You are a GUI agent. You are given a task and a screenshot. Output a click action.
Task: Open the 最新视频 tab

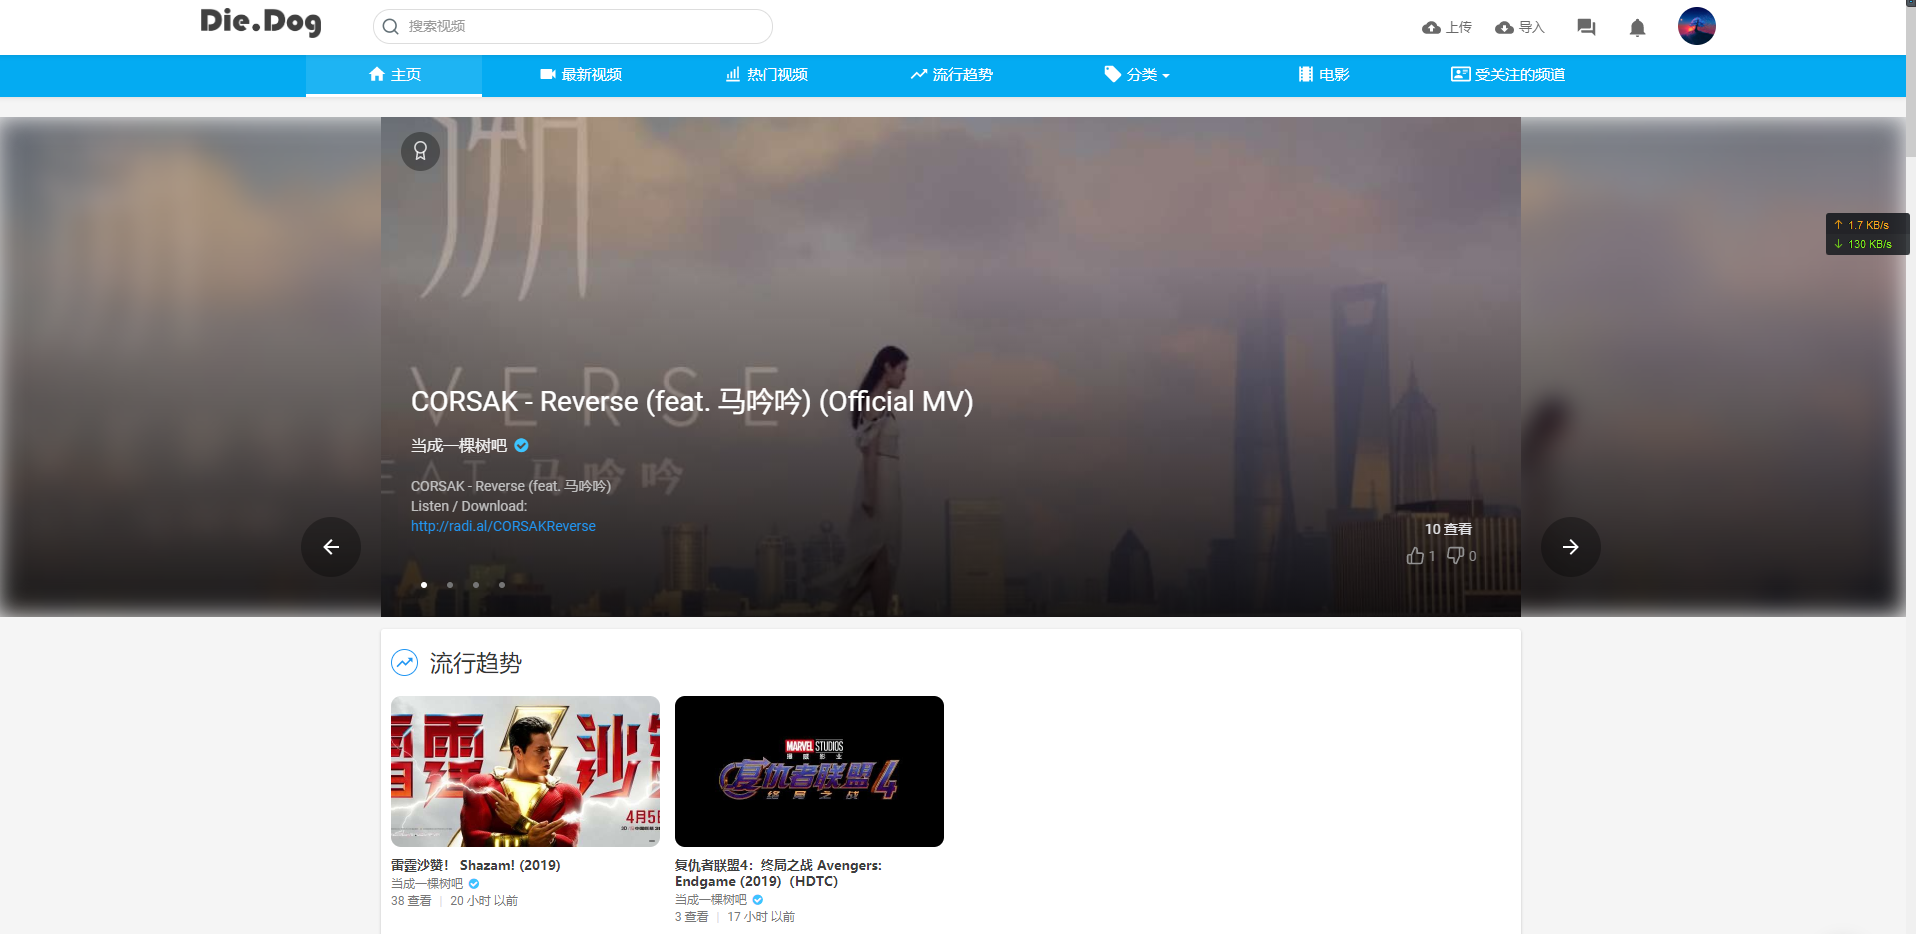tap(581, 75)
